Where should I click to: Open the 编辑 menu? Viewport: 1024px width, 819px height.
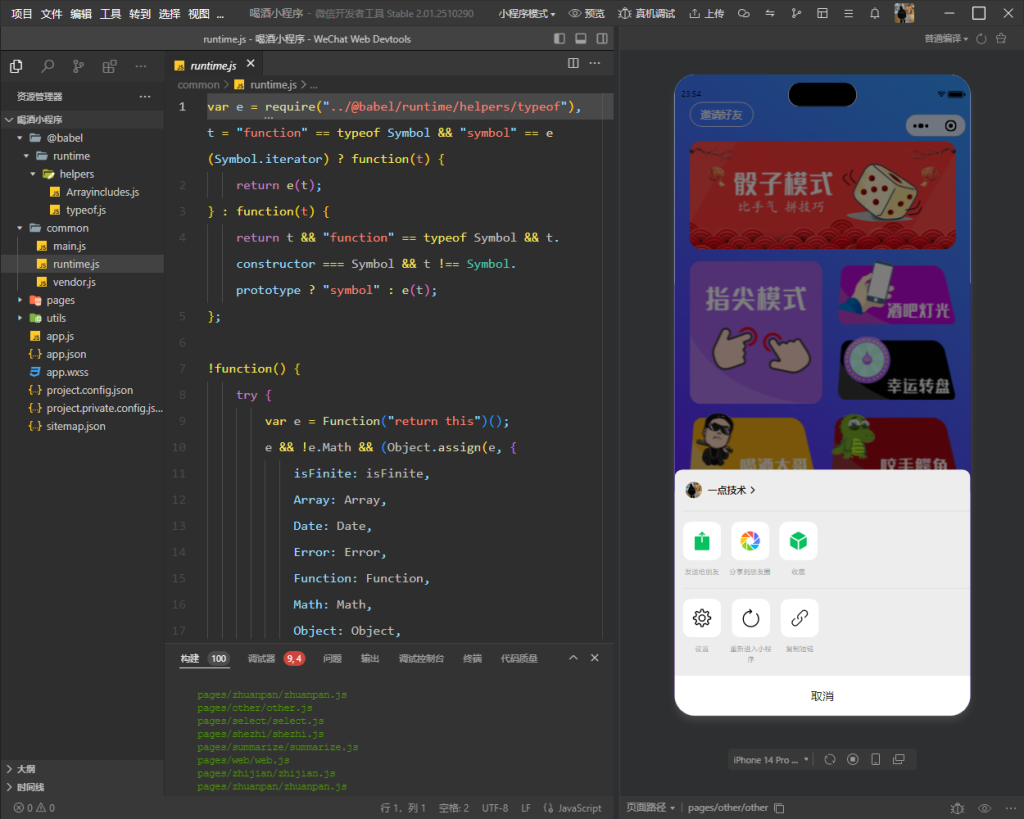(81, 14)
